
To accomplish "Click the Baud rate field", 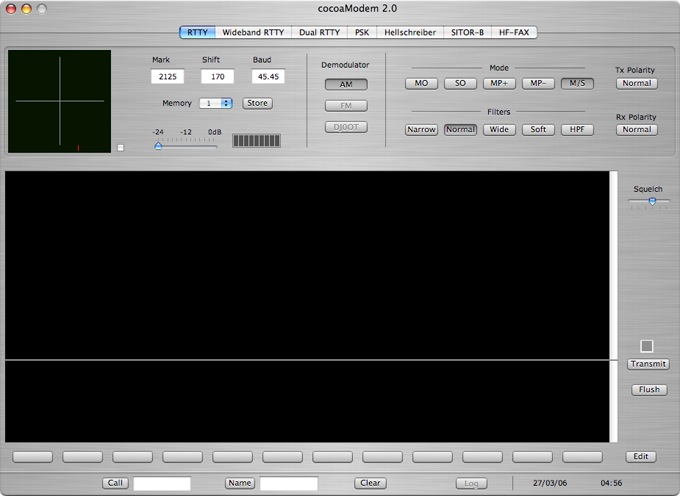I will [x=268, y=76].
